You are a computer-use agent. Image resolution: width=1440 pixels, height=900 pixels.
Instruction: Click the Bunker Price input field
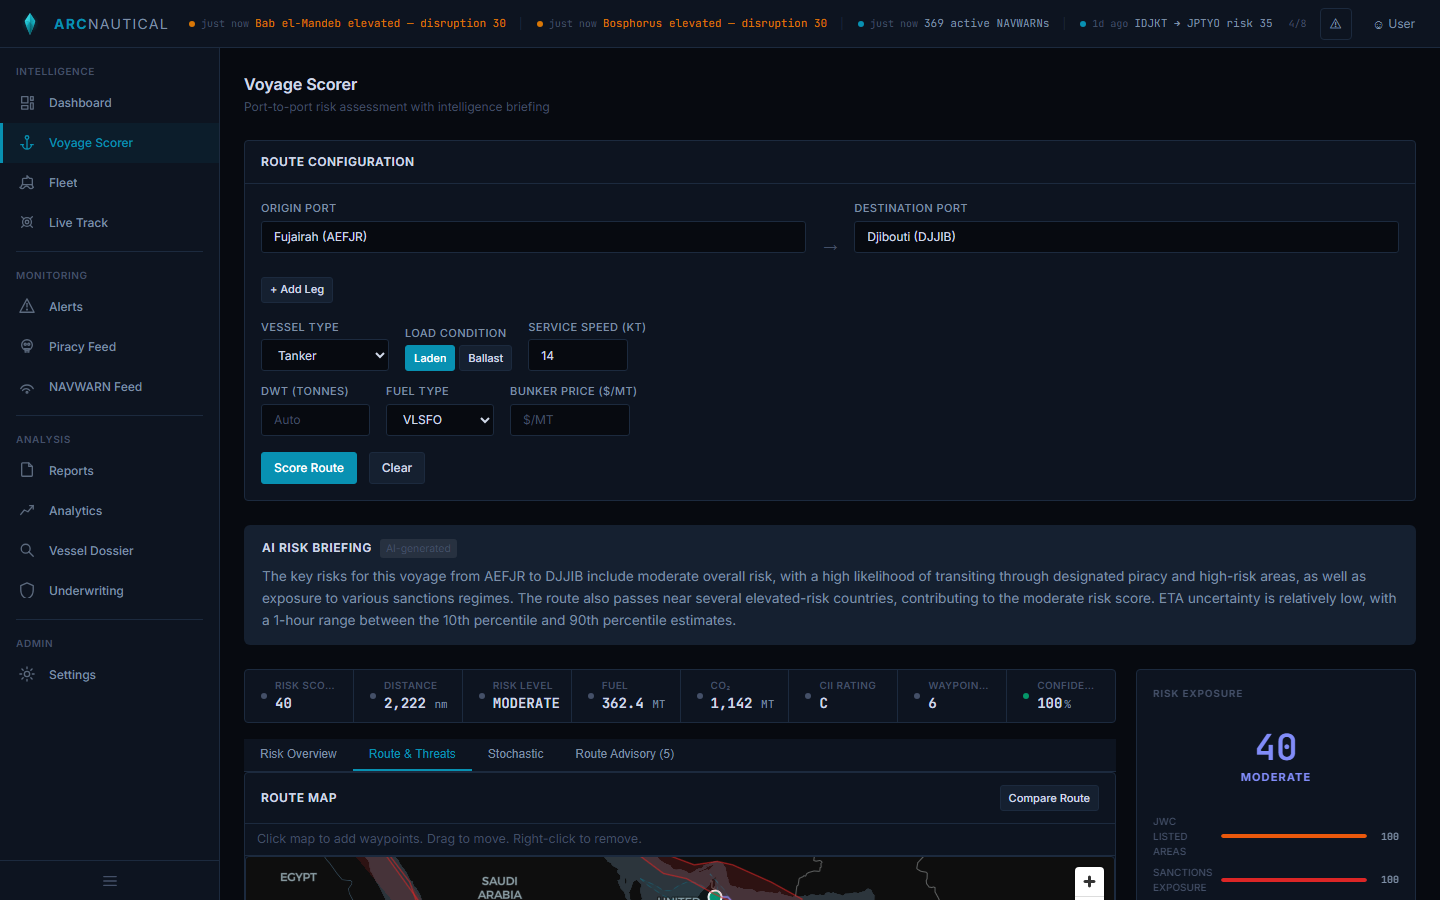click(569, 420)
